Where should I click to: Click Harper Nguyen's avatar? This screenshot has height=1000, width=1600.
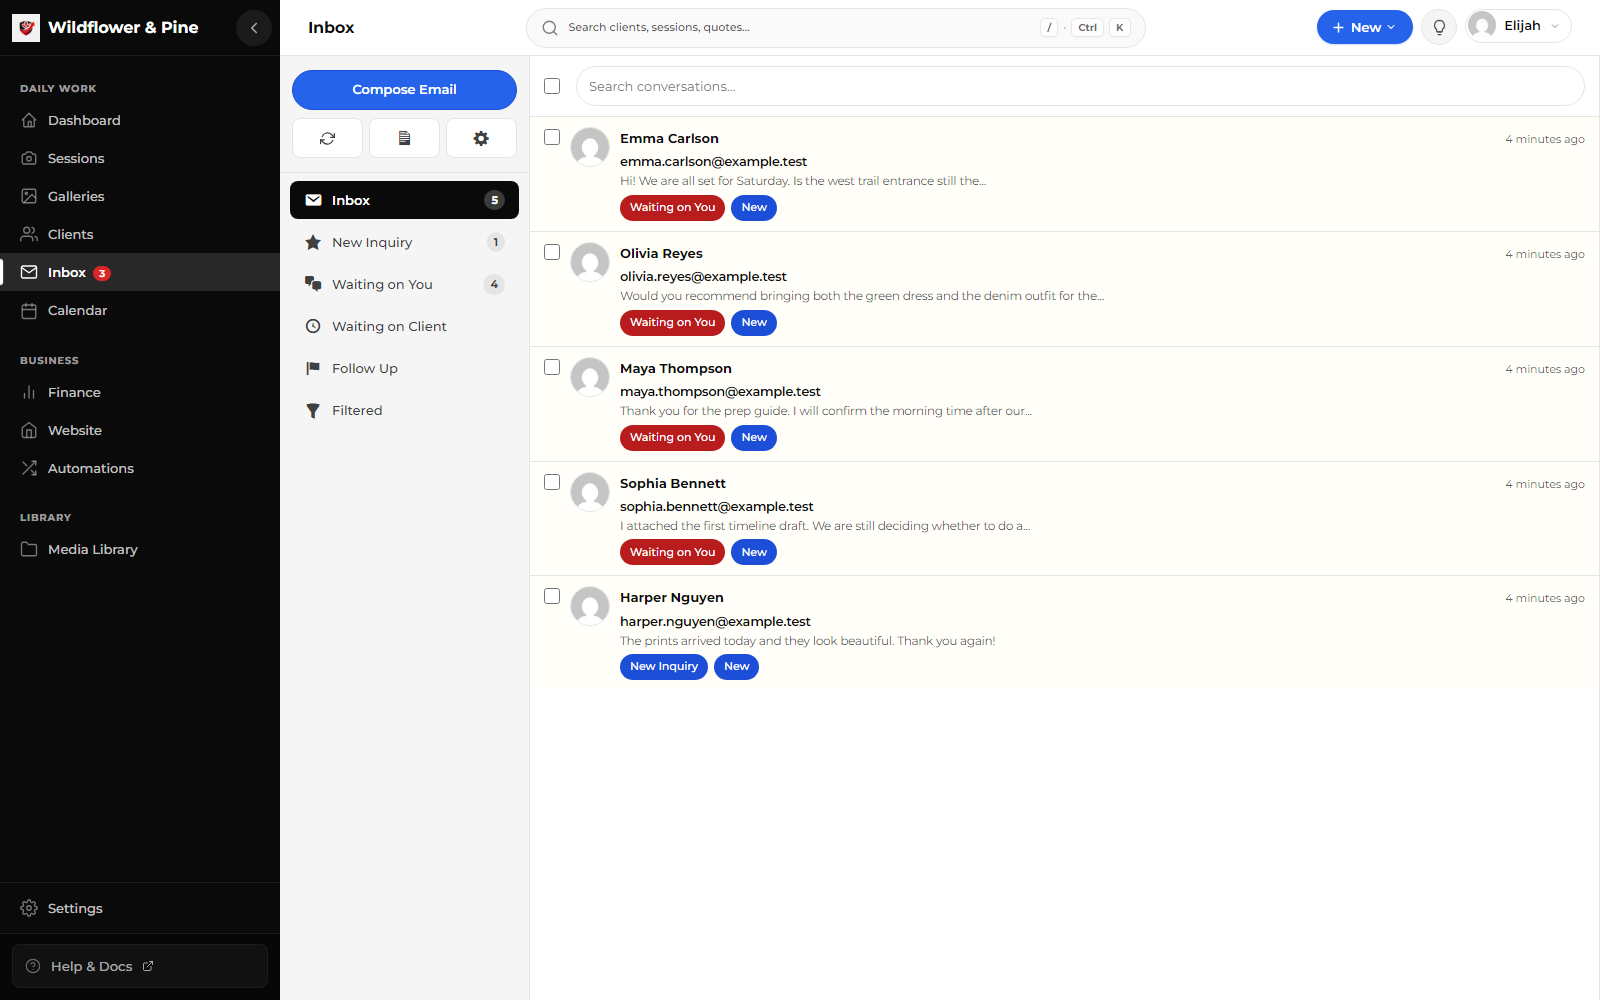pos(590,606)
